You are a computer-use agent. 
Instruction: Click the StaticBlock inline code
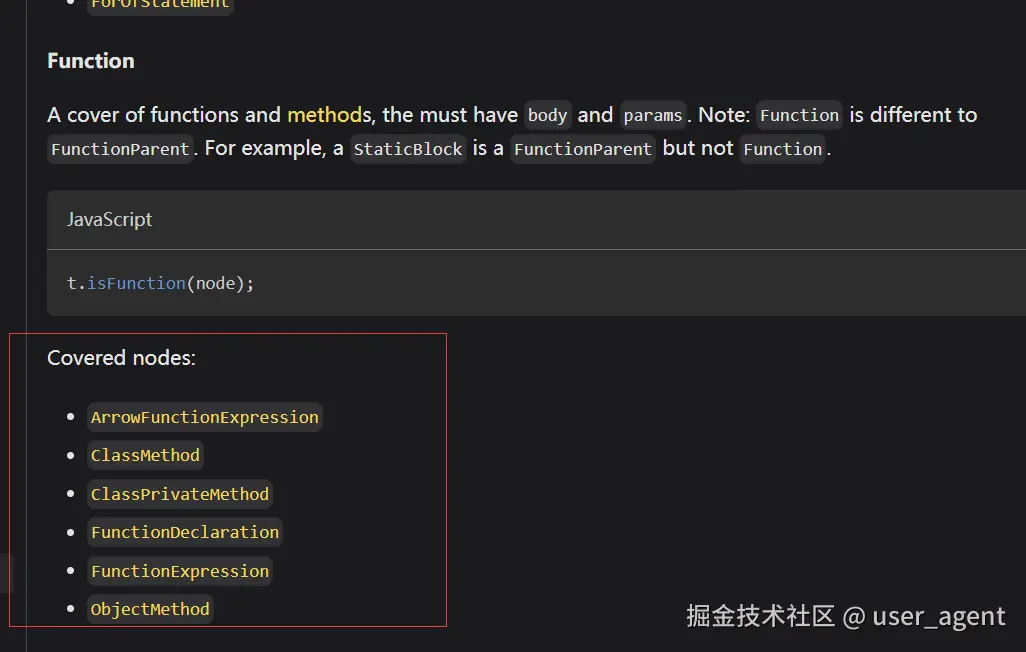coord(408,149)
